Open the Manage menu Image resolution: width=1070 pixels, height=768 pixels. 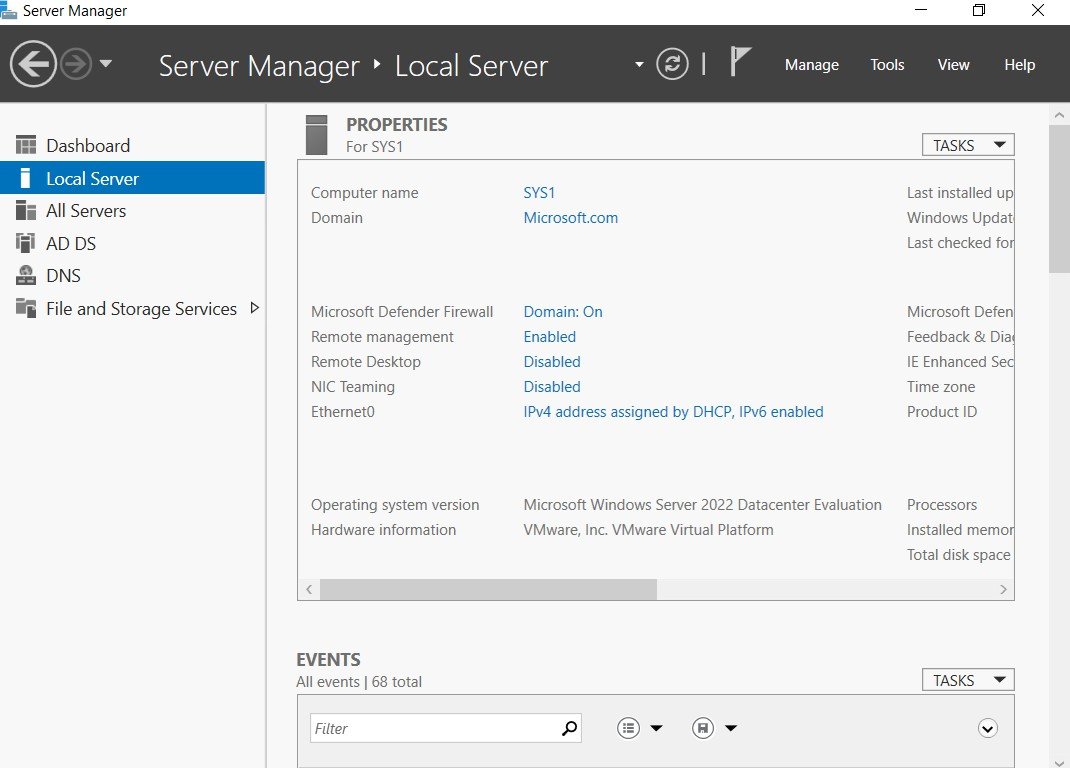point(811,65)
